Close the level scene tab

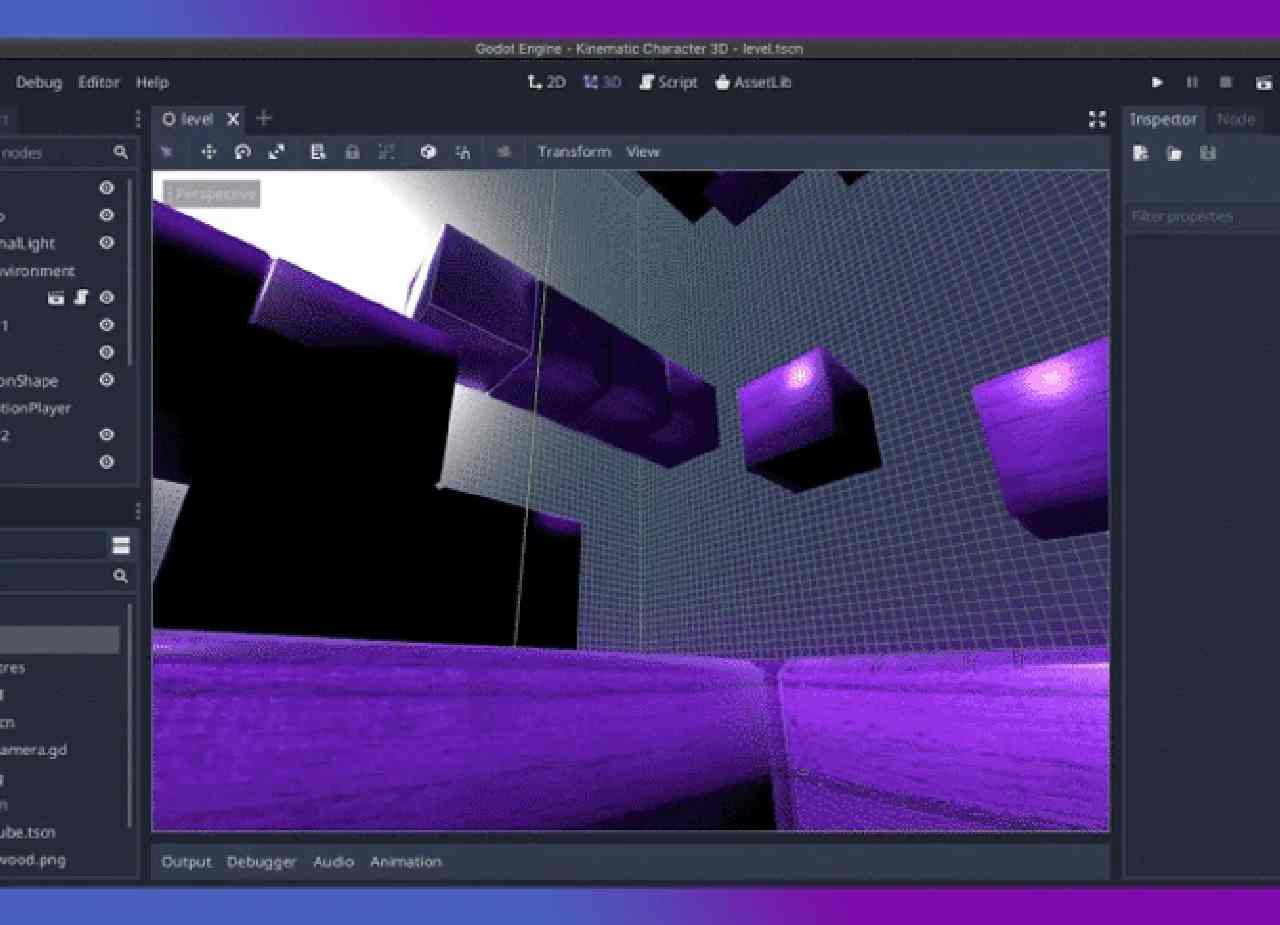233,119
